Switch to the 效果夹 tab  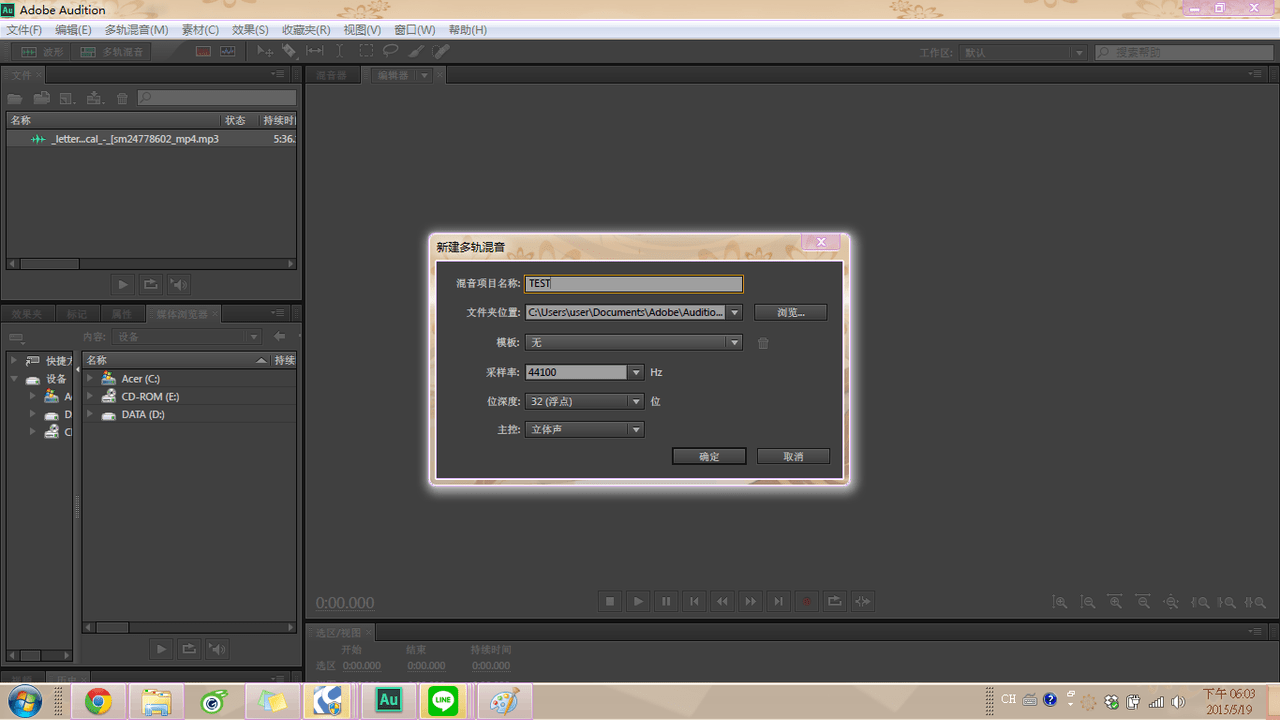pyautogui.click(x=27, y=314)
